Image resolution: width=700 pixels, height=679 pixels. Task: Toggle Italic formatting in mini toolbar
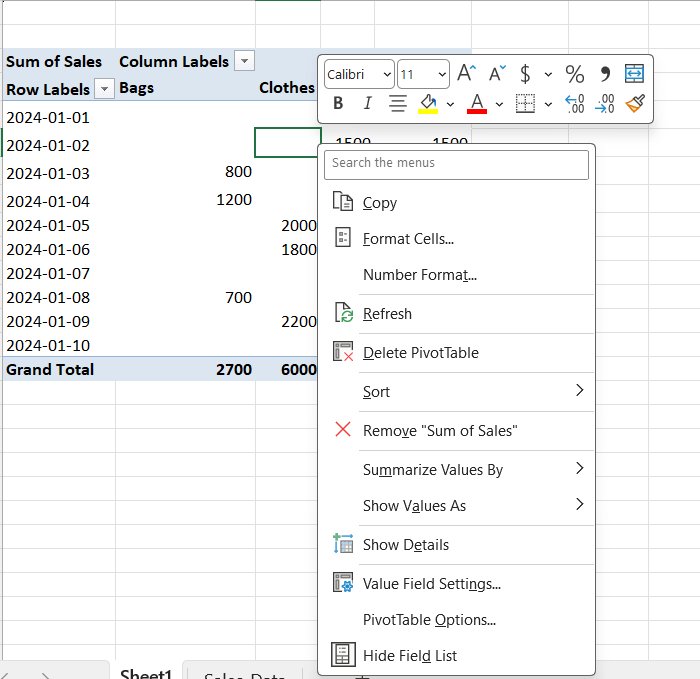tap(367, 103)
